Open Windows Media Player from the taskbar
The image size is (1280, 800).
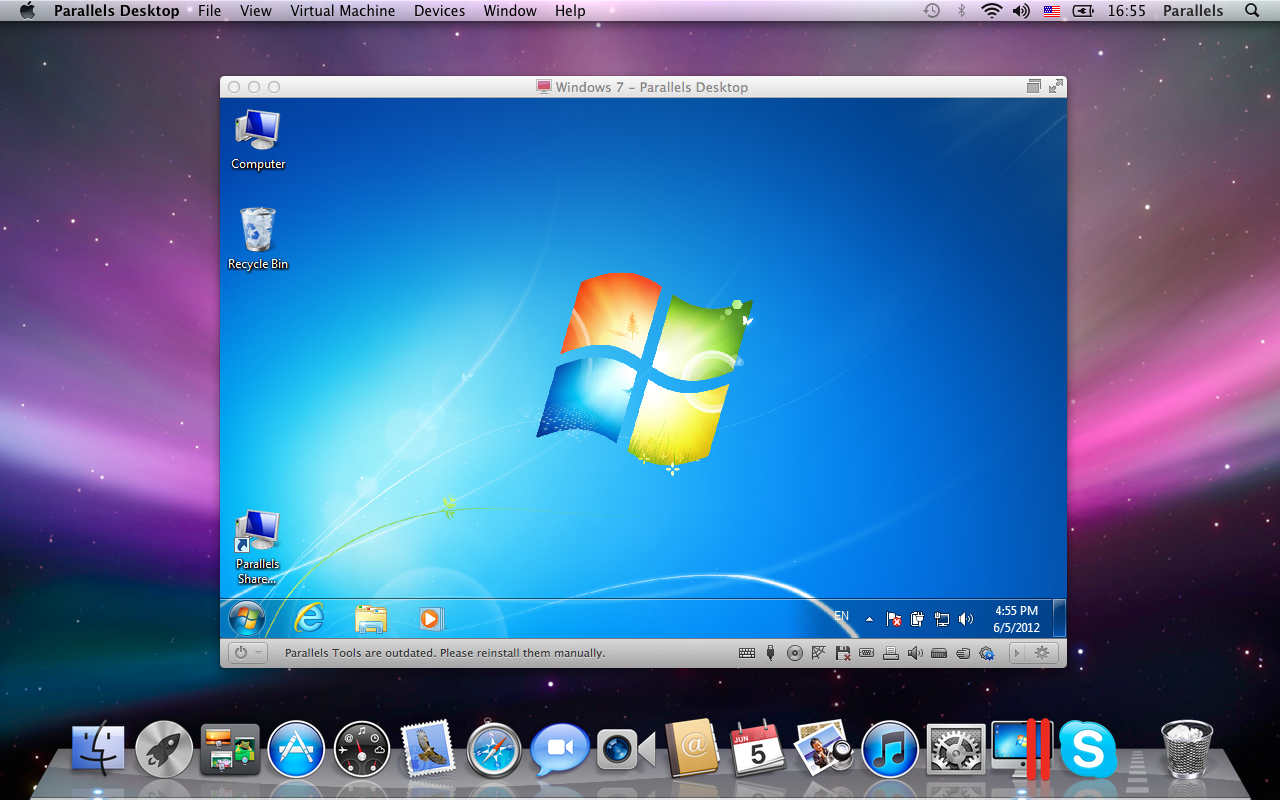[x=430, y=618]
